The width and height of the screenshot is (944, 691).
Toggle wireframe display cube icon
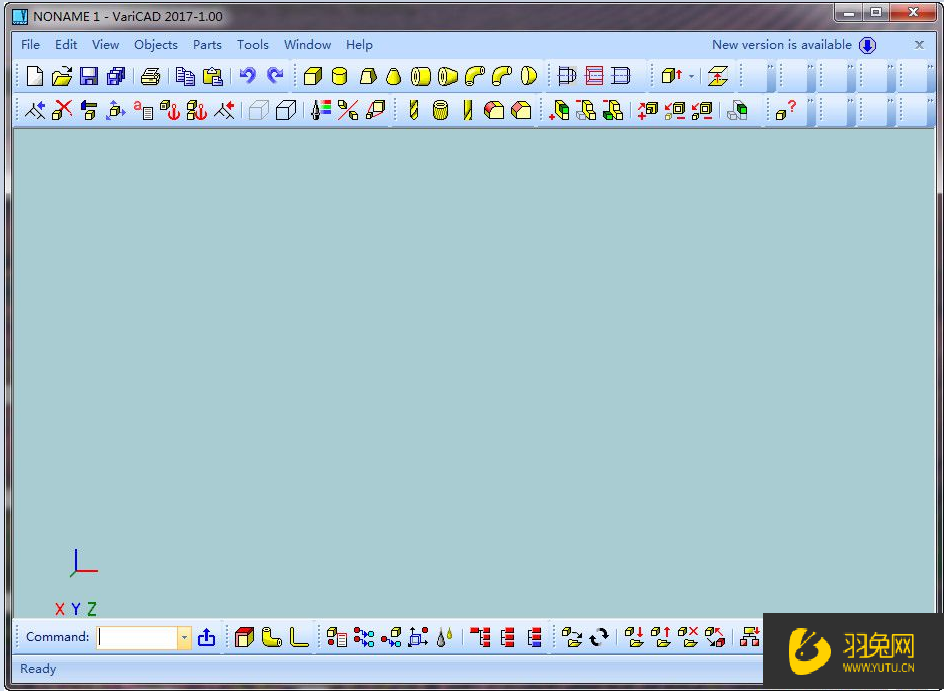tap(258, 110)
